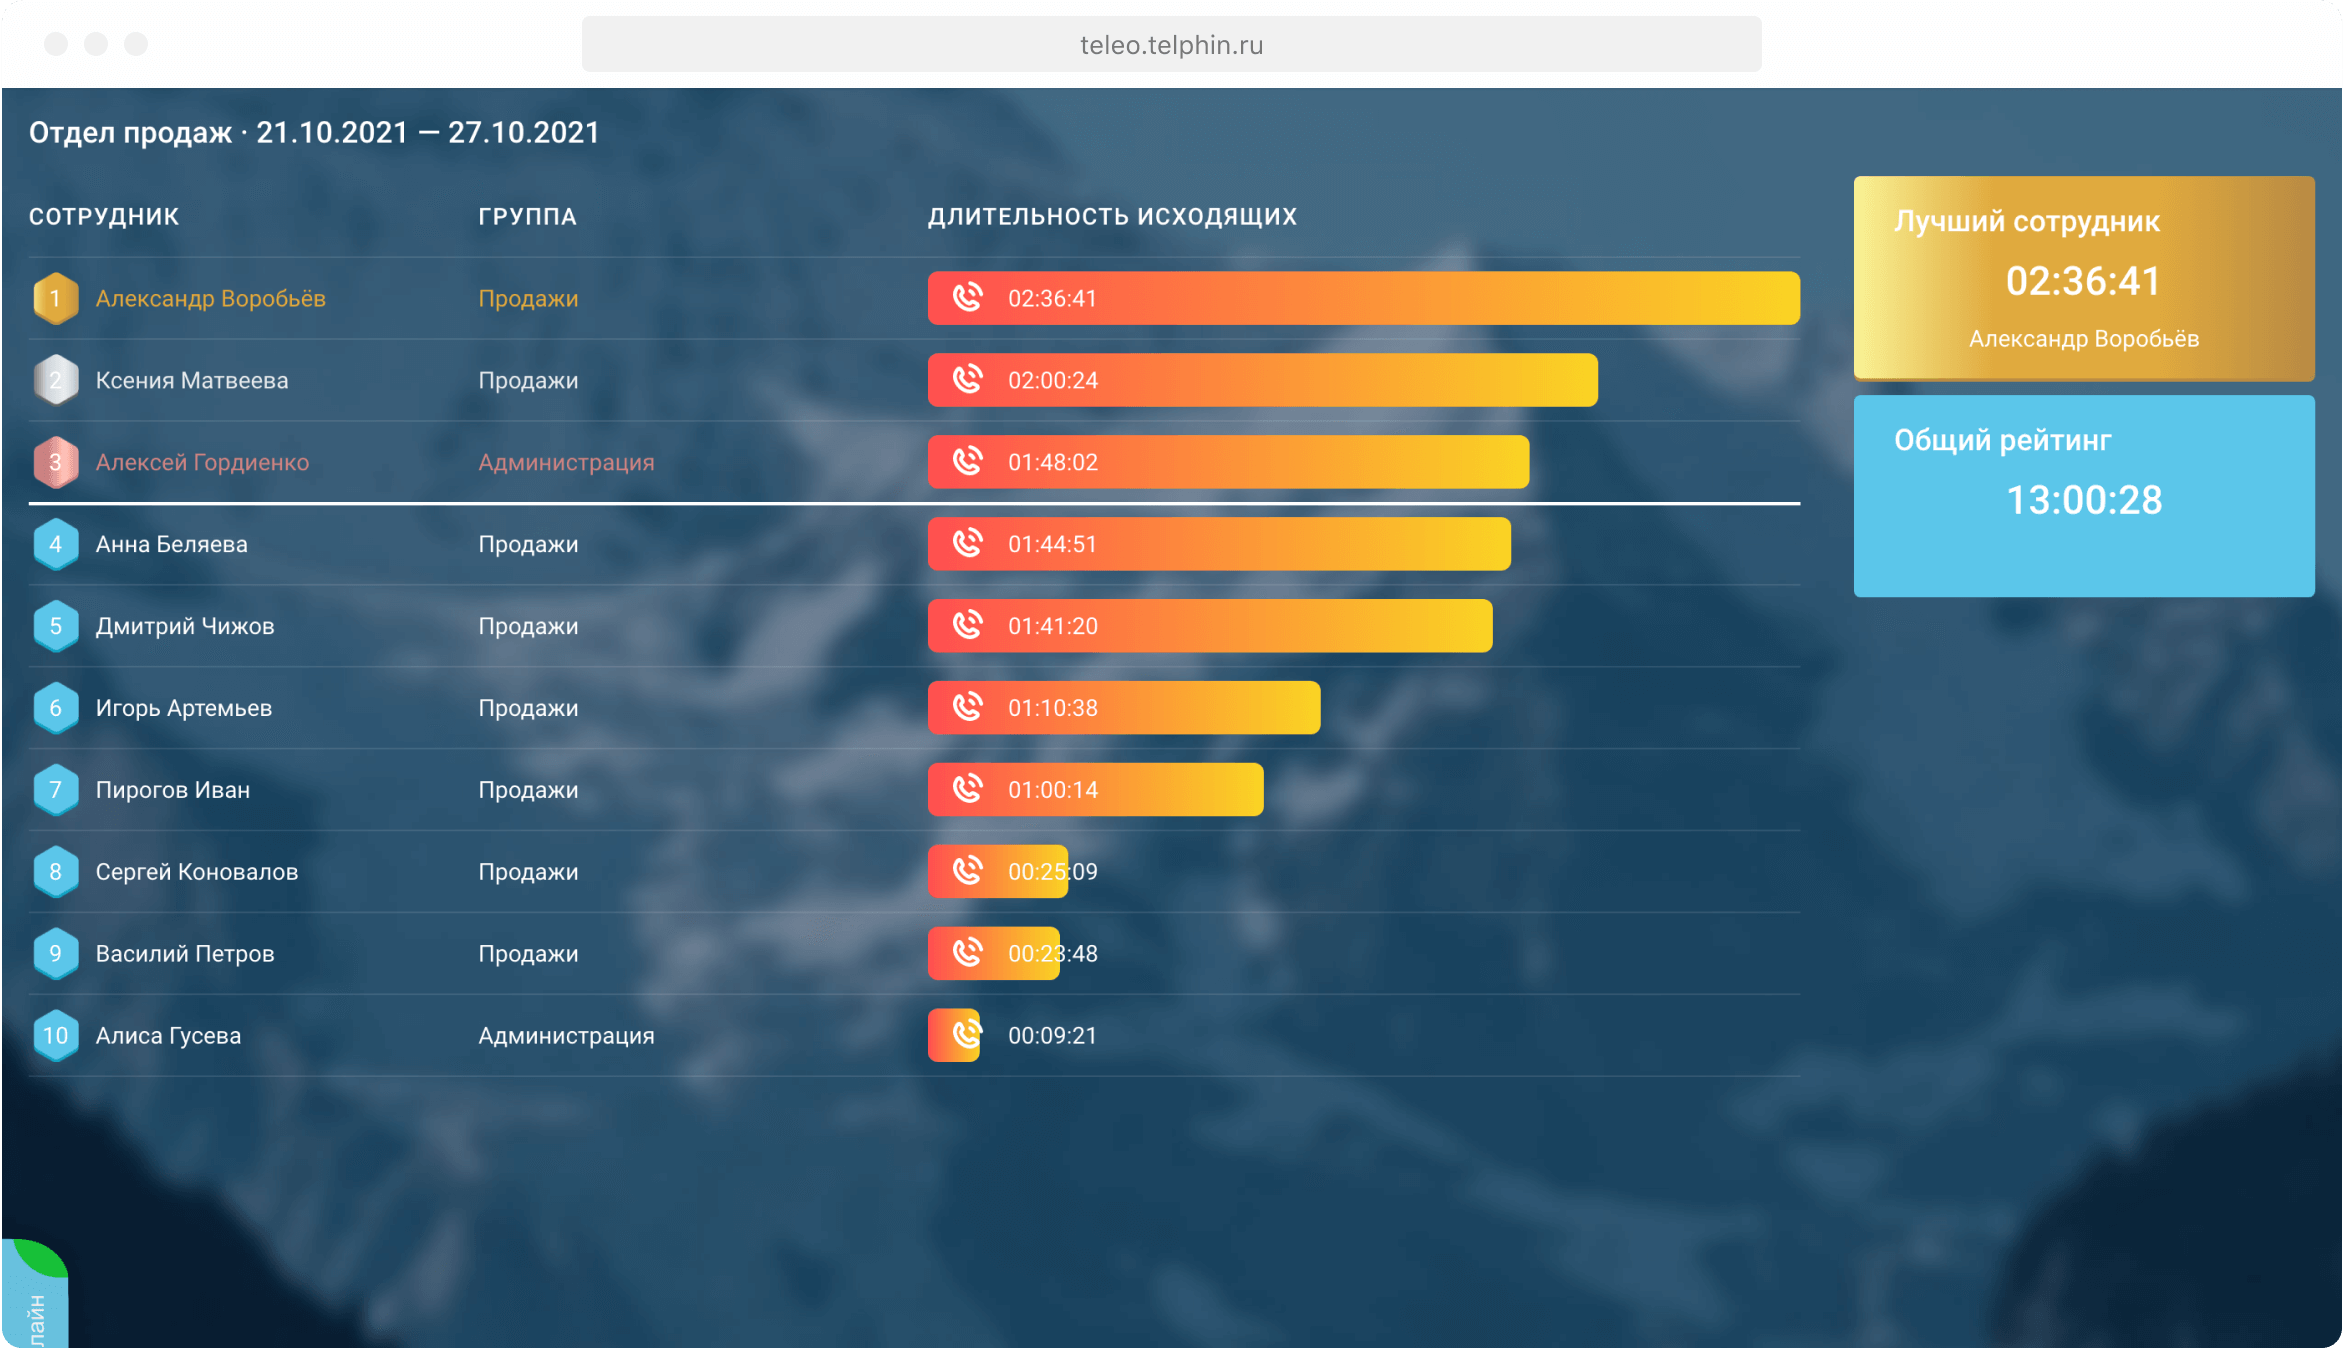Click phone icon in Сергей Коновалов's bar
Image resolution: width=2344 pixels, height=1348 pixels.
[967, 871]
